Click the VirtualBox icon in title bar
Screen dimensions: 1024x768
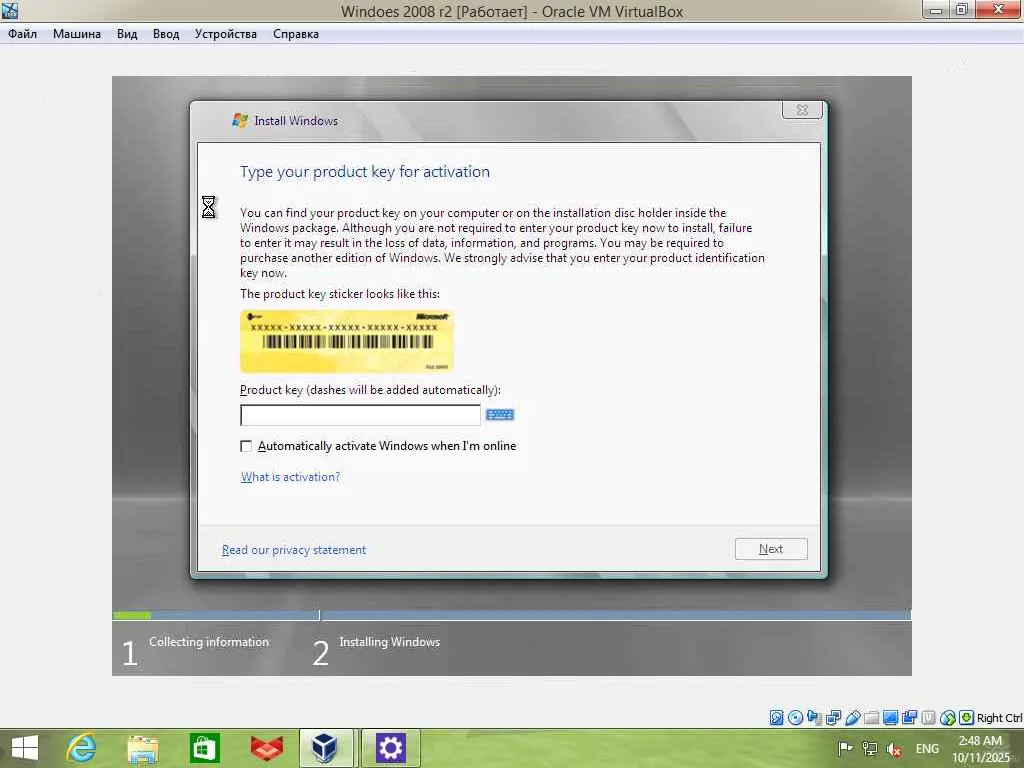pos(9,10)
